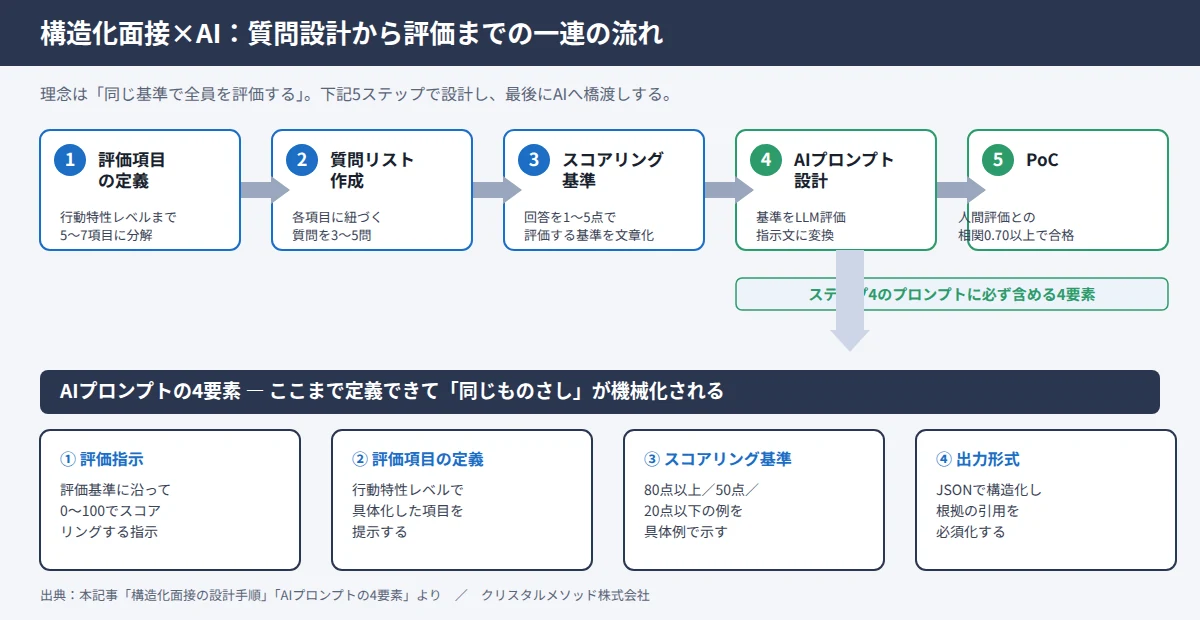The width and height of the screenshot is (1200, 620).
Task: Click the green circle badge numbered 5
Action: (998, 159)
